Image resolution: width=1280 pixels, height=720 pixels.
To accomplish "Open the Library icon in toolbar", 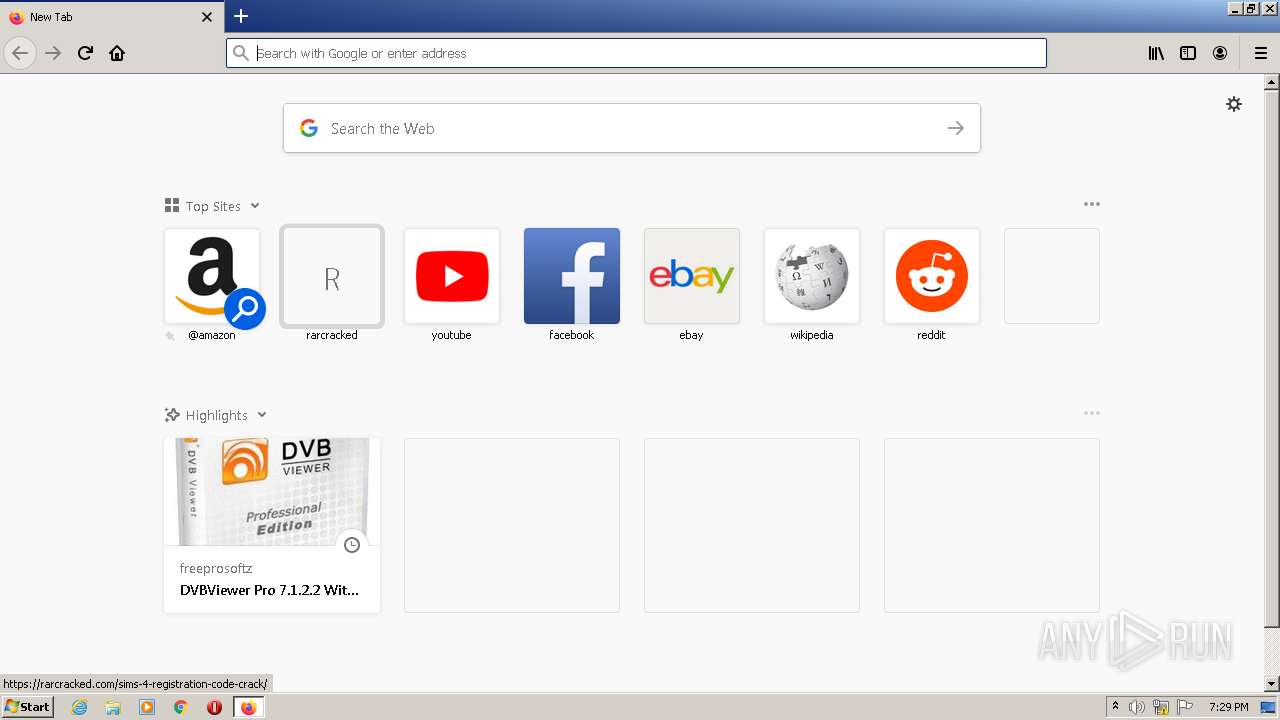I will (1156, 53).
